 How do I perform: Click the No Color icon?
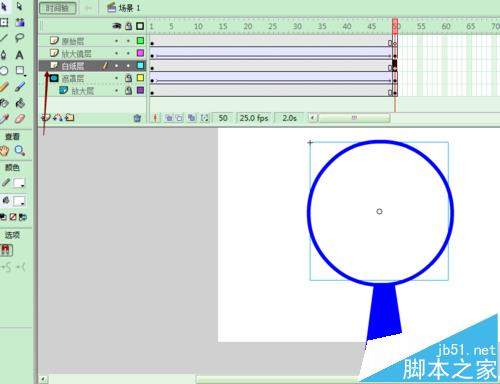pyautogui.click(x=13, y=217)
